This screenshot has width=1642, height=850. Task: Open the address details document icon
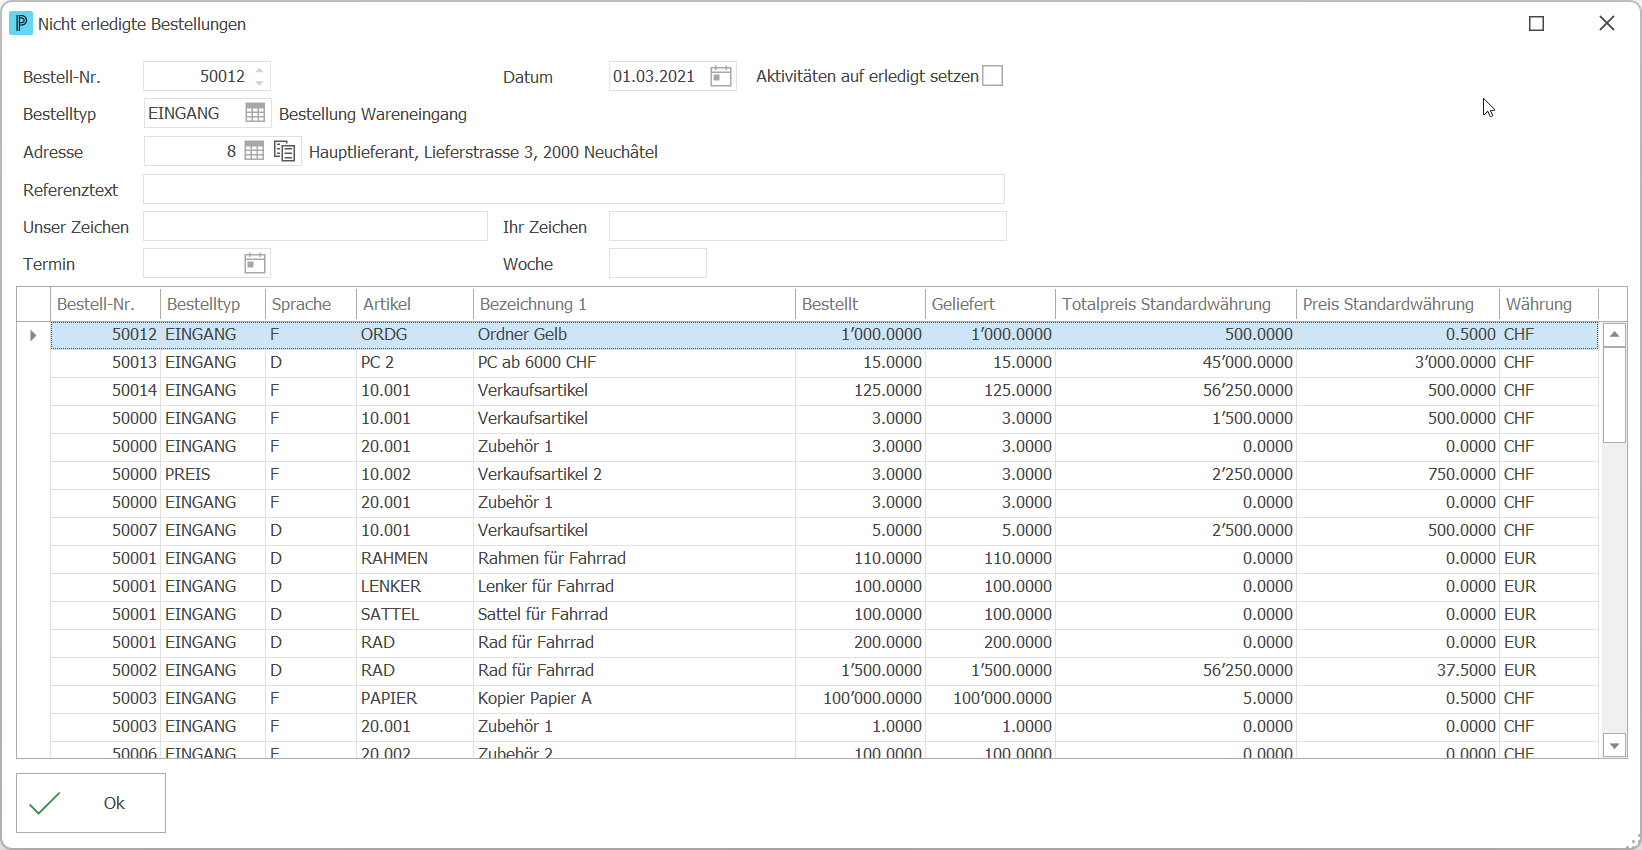click(x=285, y=151)
